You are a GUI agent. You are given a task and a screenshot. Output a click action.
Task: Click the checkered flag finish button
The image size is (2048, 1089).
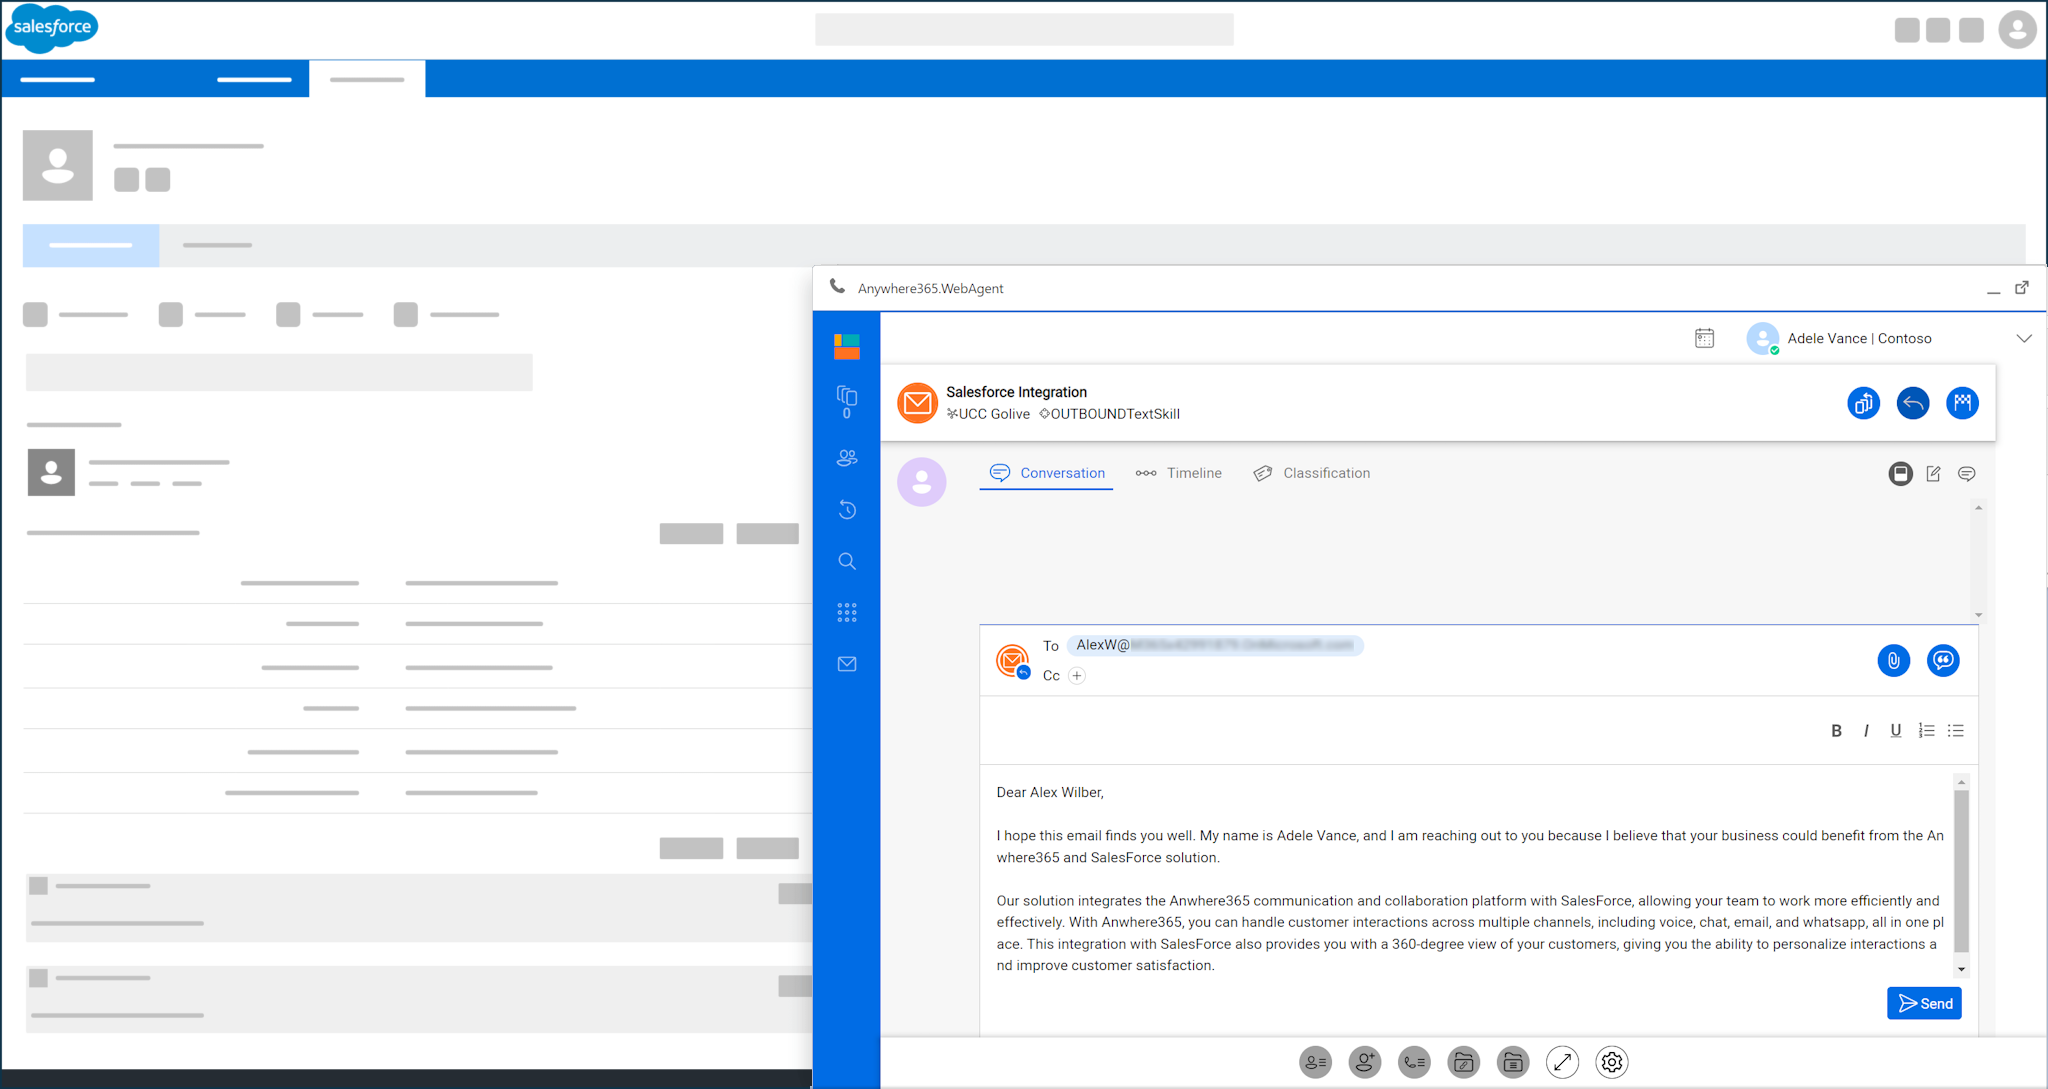(x=1963, y=403)
